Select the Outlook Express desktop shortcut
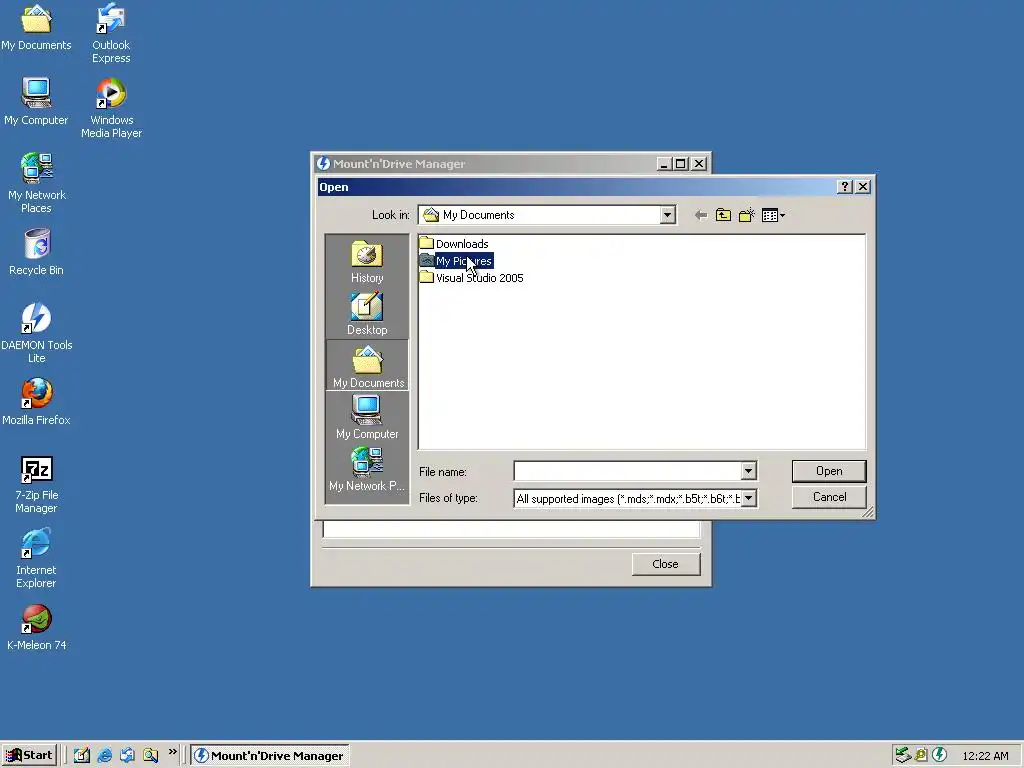Image resolution: width=1024 pixels, height=768 pixels. point(111,33)
